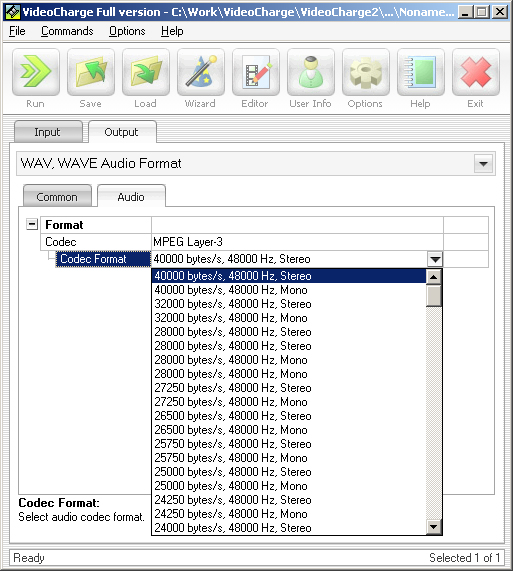The width and height of the screenshot is (513, 571).
Task: Choose 25750 bytes/s, 48000 Hz, Stereo
Action: [289, 444]
